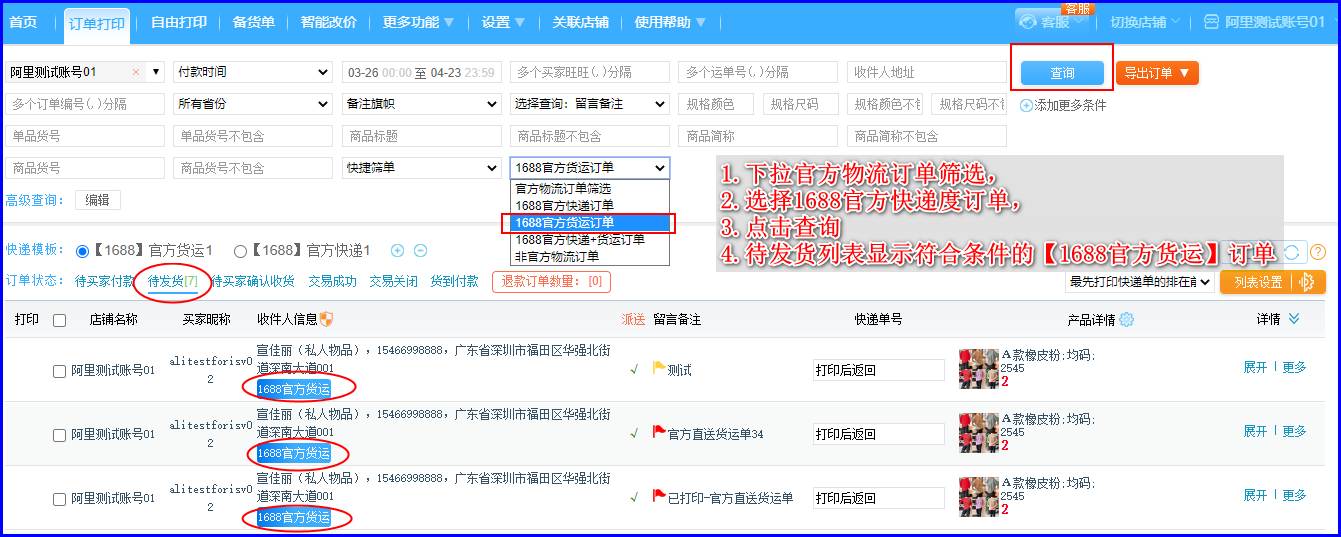
Task: Click the plus icon for 添加更多条件
Action: click(1026, 105)
